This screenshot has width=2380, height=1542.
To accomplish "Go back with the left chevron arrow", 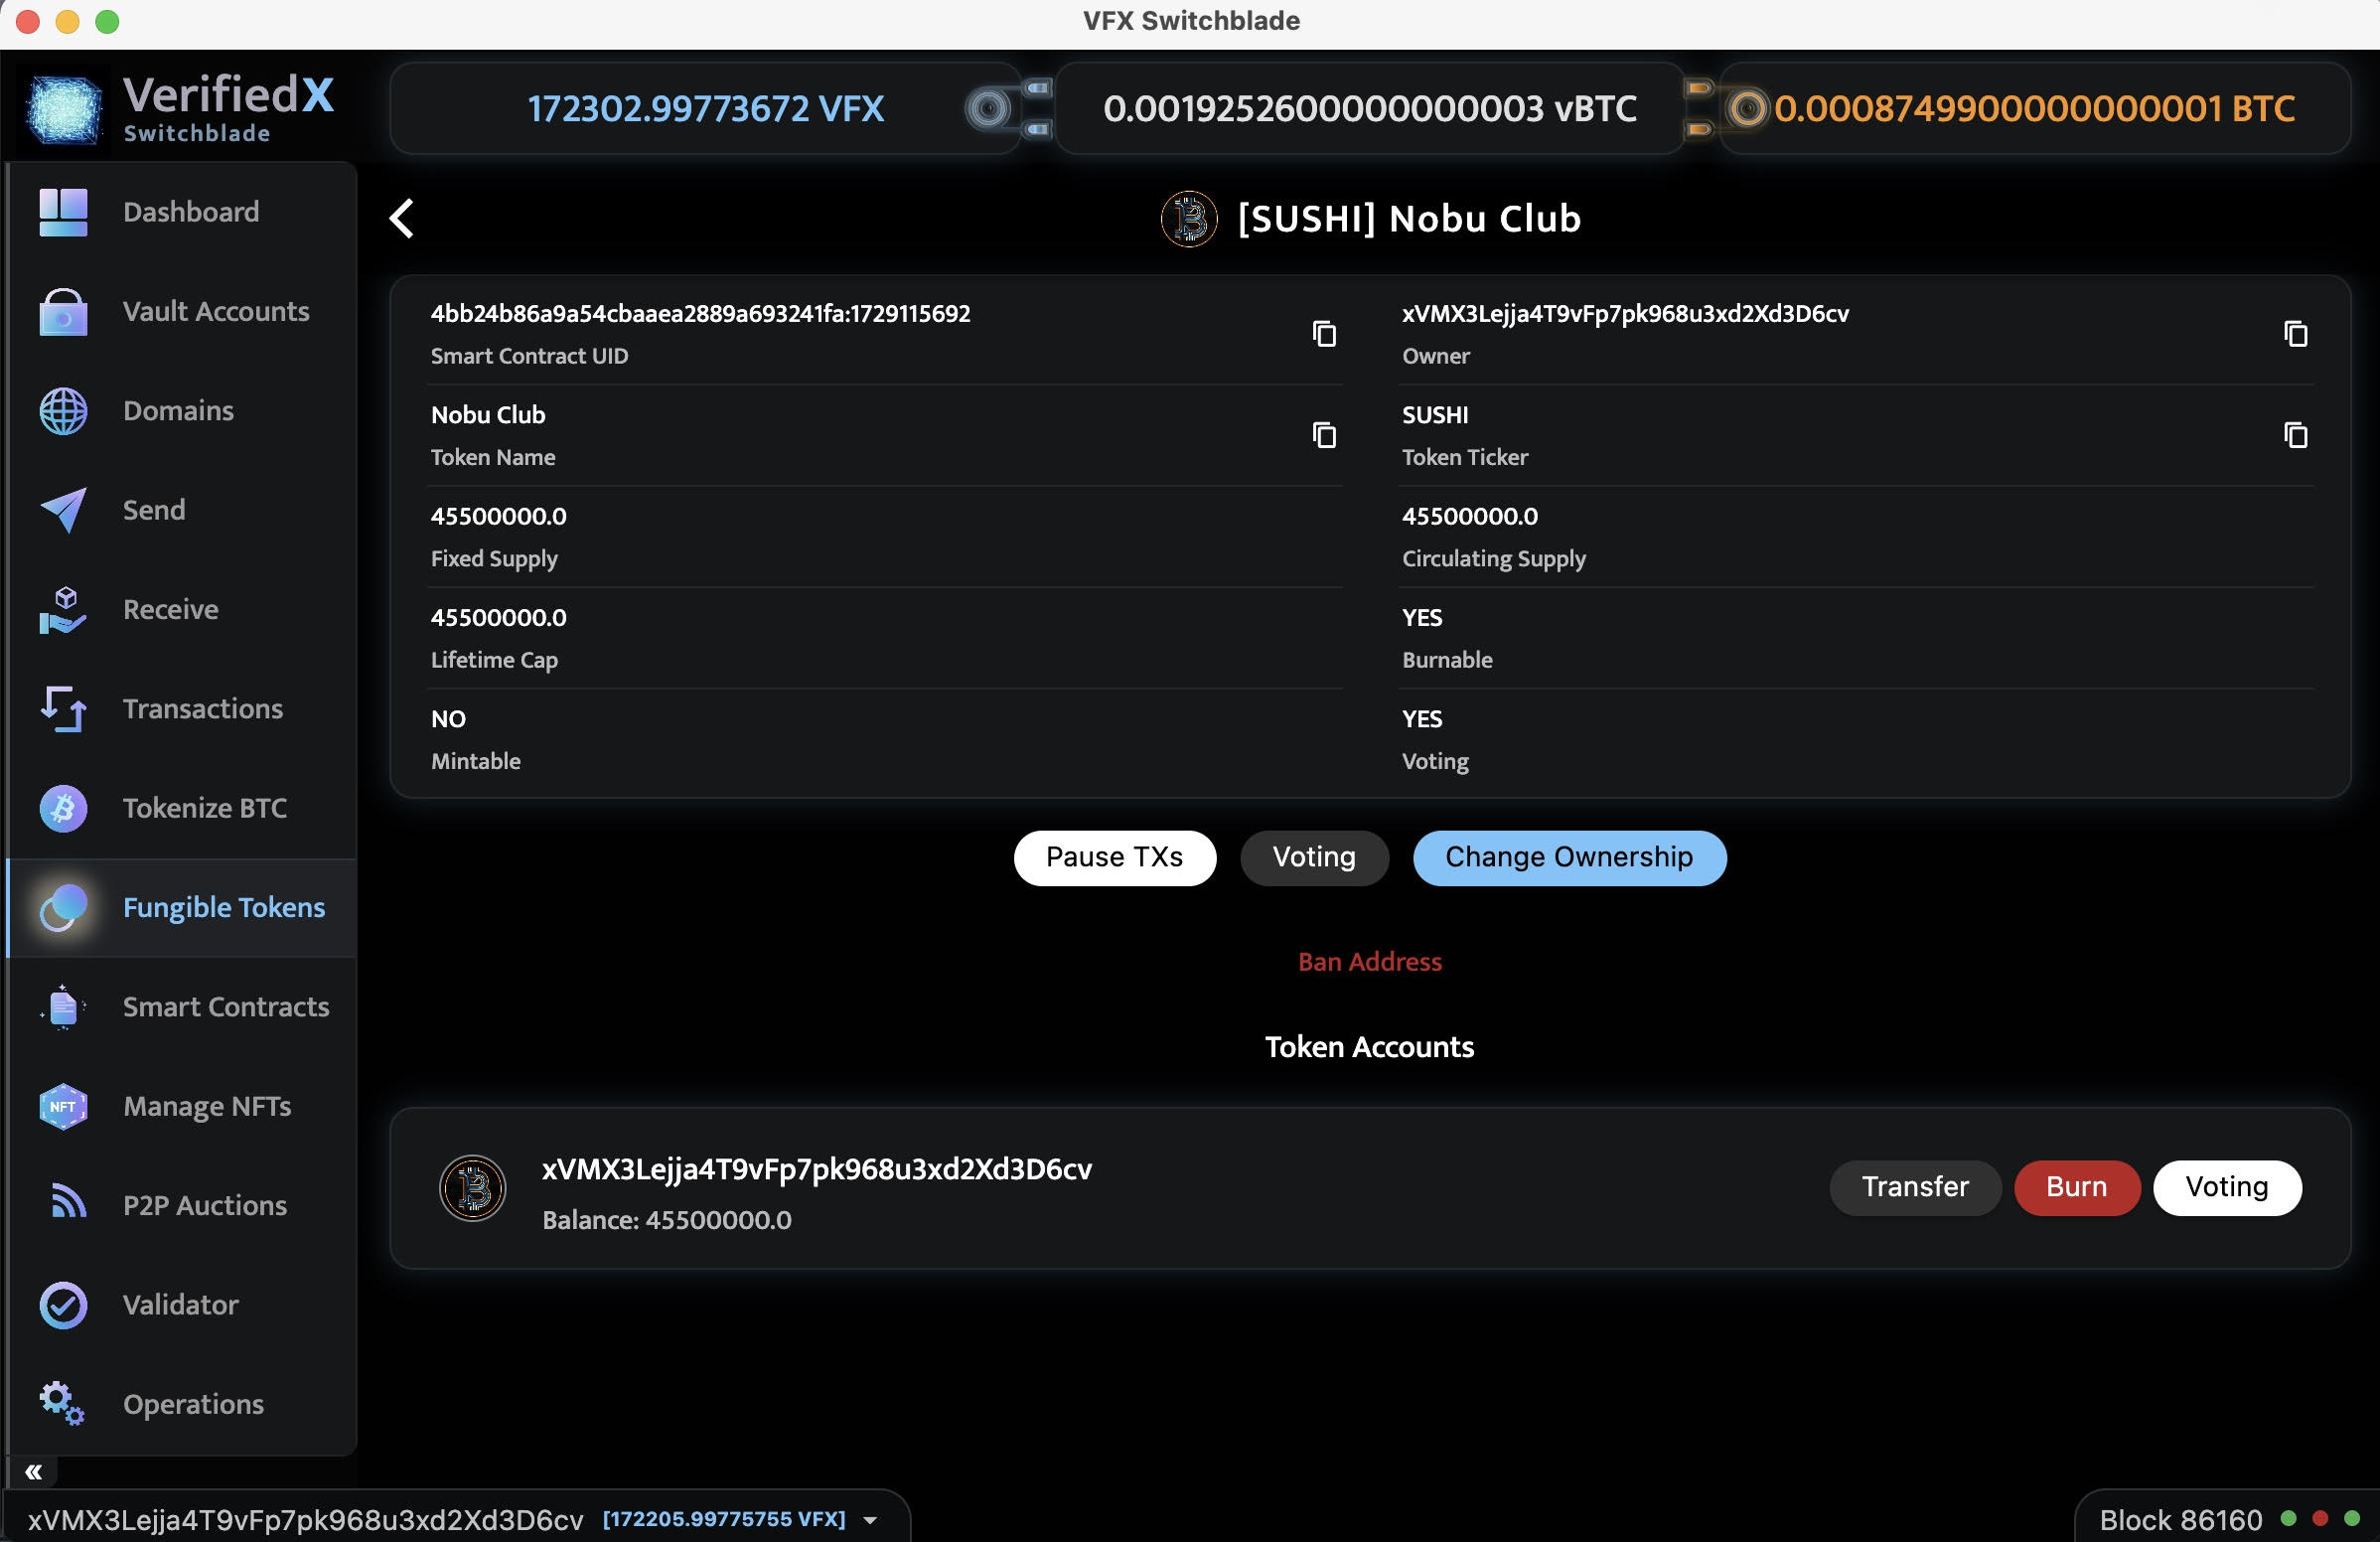I will click(402, 218).
